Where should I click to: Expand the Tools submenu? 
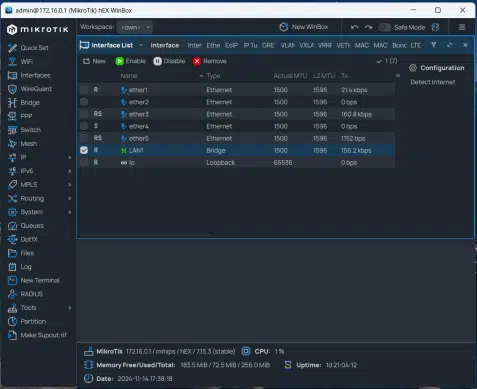pos(70,308)
